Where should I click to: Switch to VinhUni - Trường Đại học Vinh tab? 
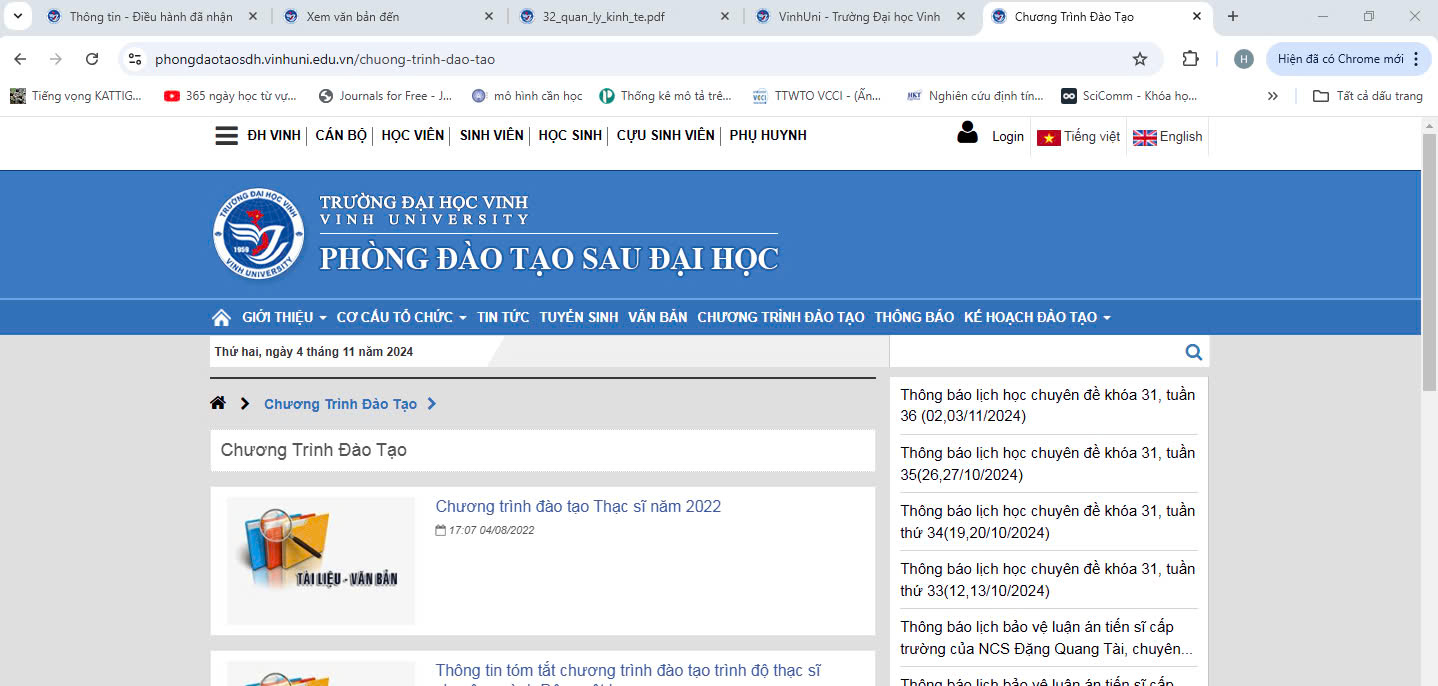861,17
